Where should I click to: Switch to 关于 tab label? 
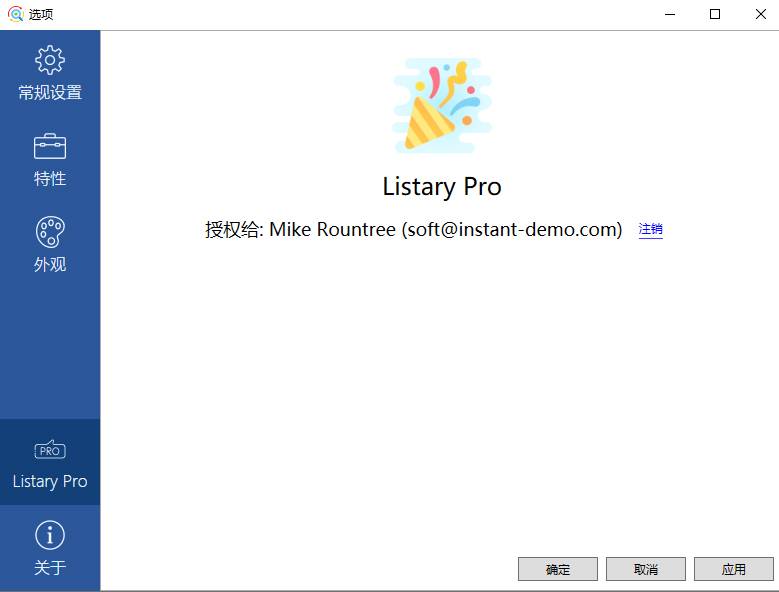[x=50, y=567]
